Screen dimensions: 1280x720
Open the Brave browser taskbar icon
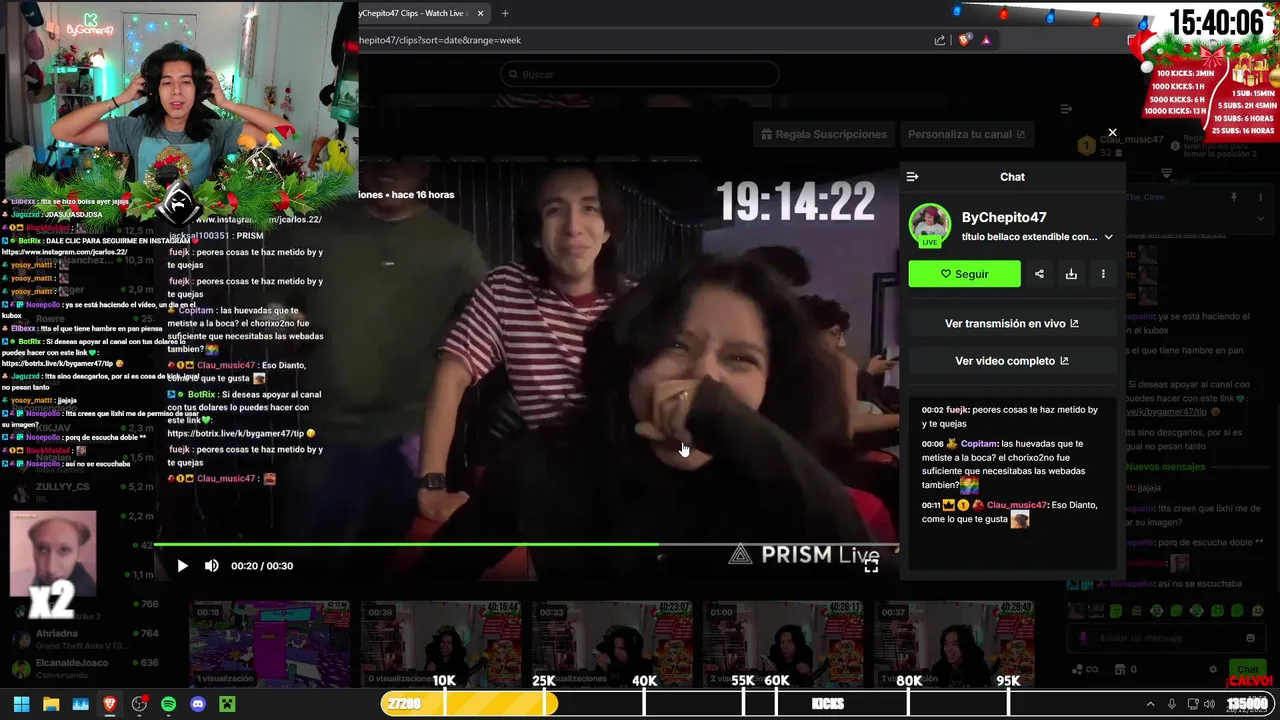coord(110,704)
